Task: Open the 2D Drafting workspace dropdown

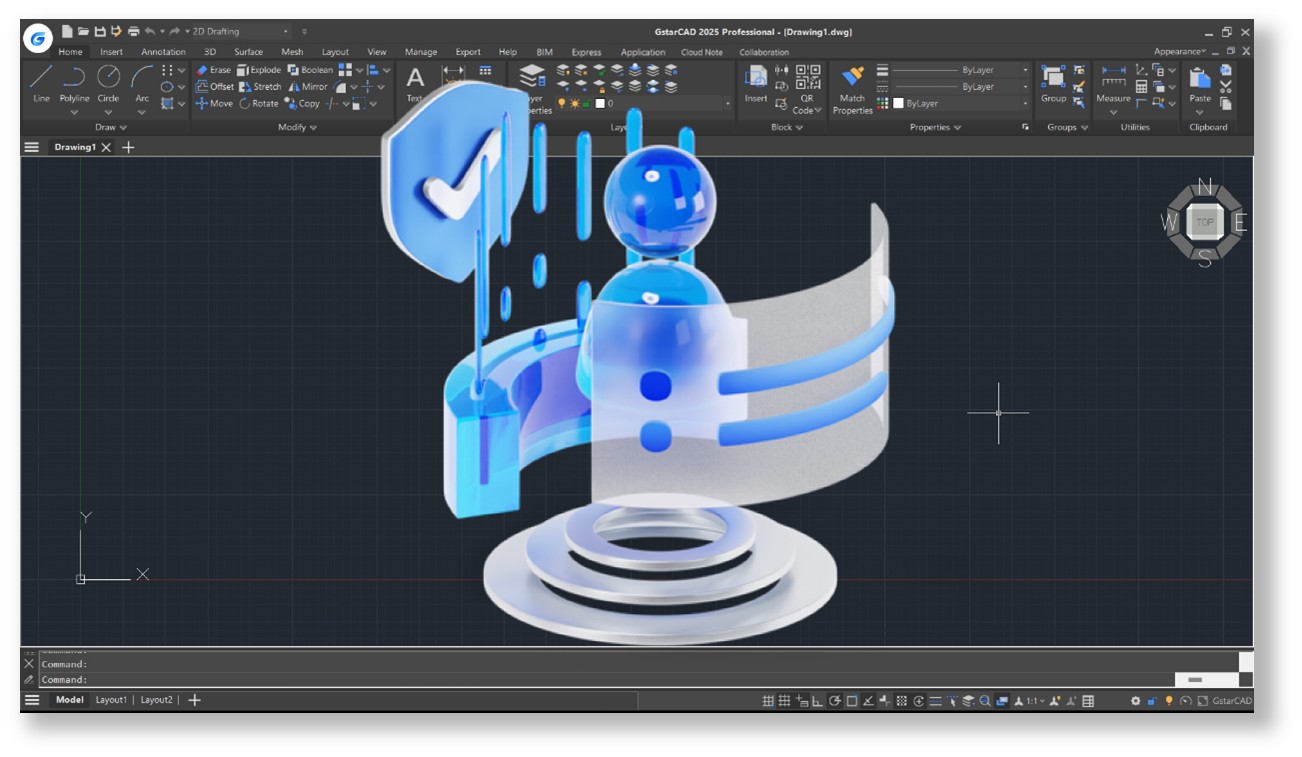Action: (x=240, y=32)
